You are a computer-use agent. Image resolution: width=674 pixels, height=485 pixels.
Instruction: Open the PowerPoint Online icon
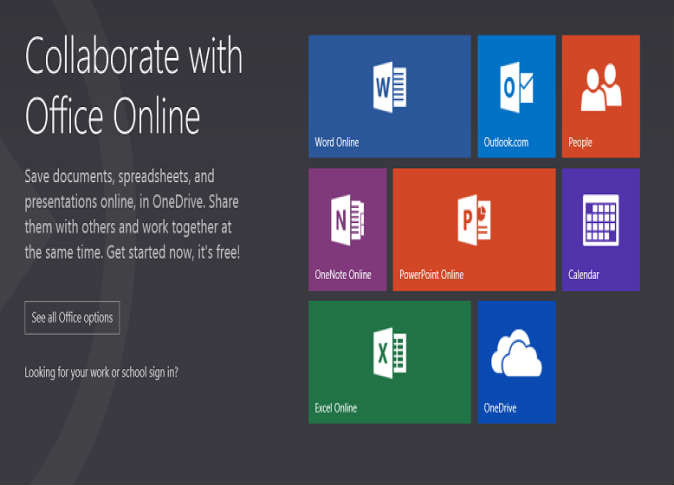(x=474, y=220)
